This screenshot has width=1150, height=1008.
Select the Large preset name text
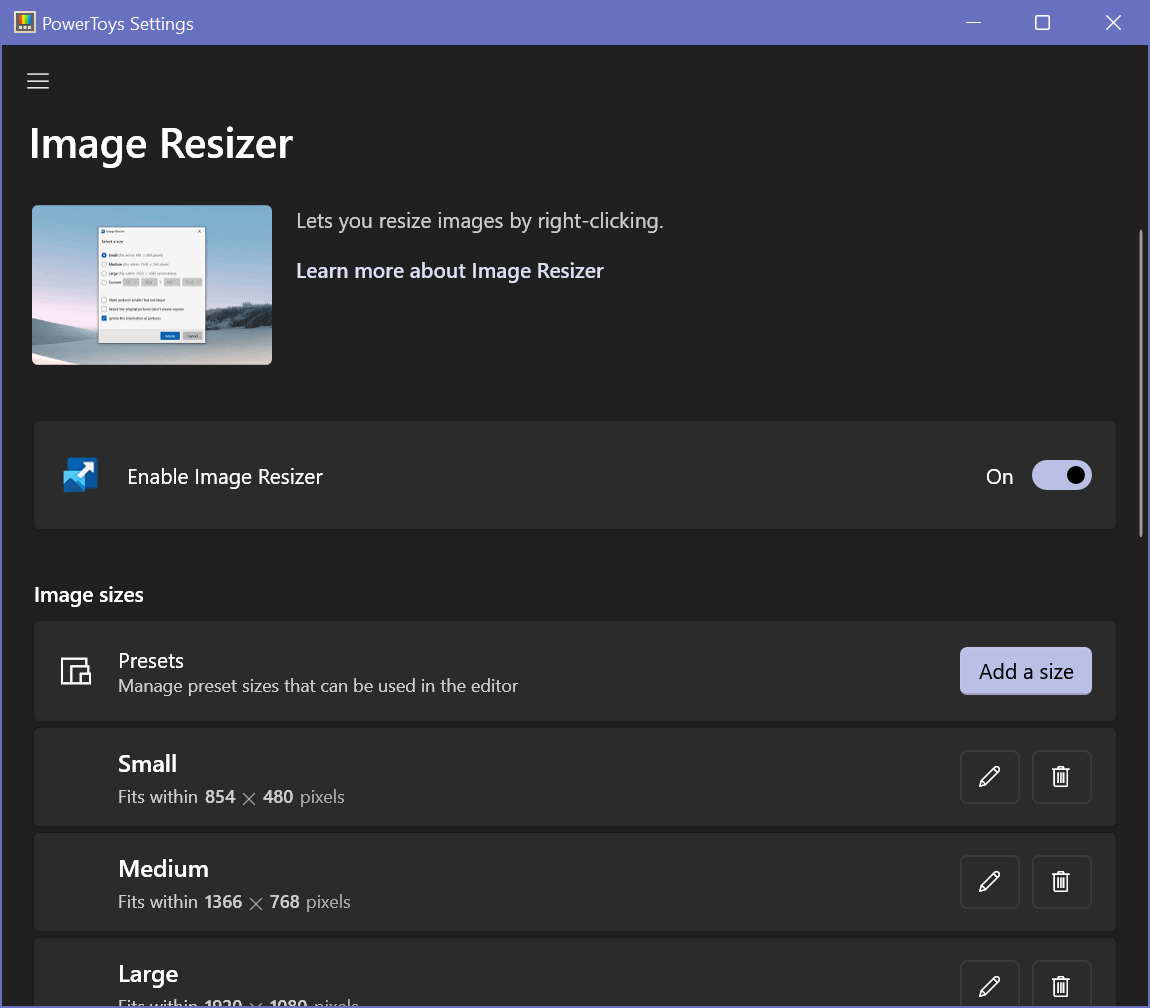pos(148,974)
